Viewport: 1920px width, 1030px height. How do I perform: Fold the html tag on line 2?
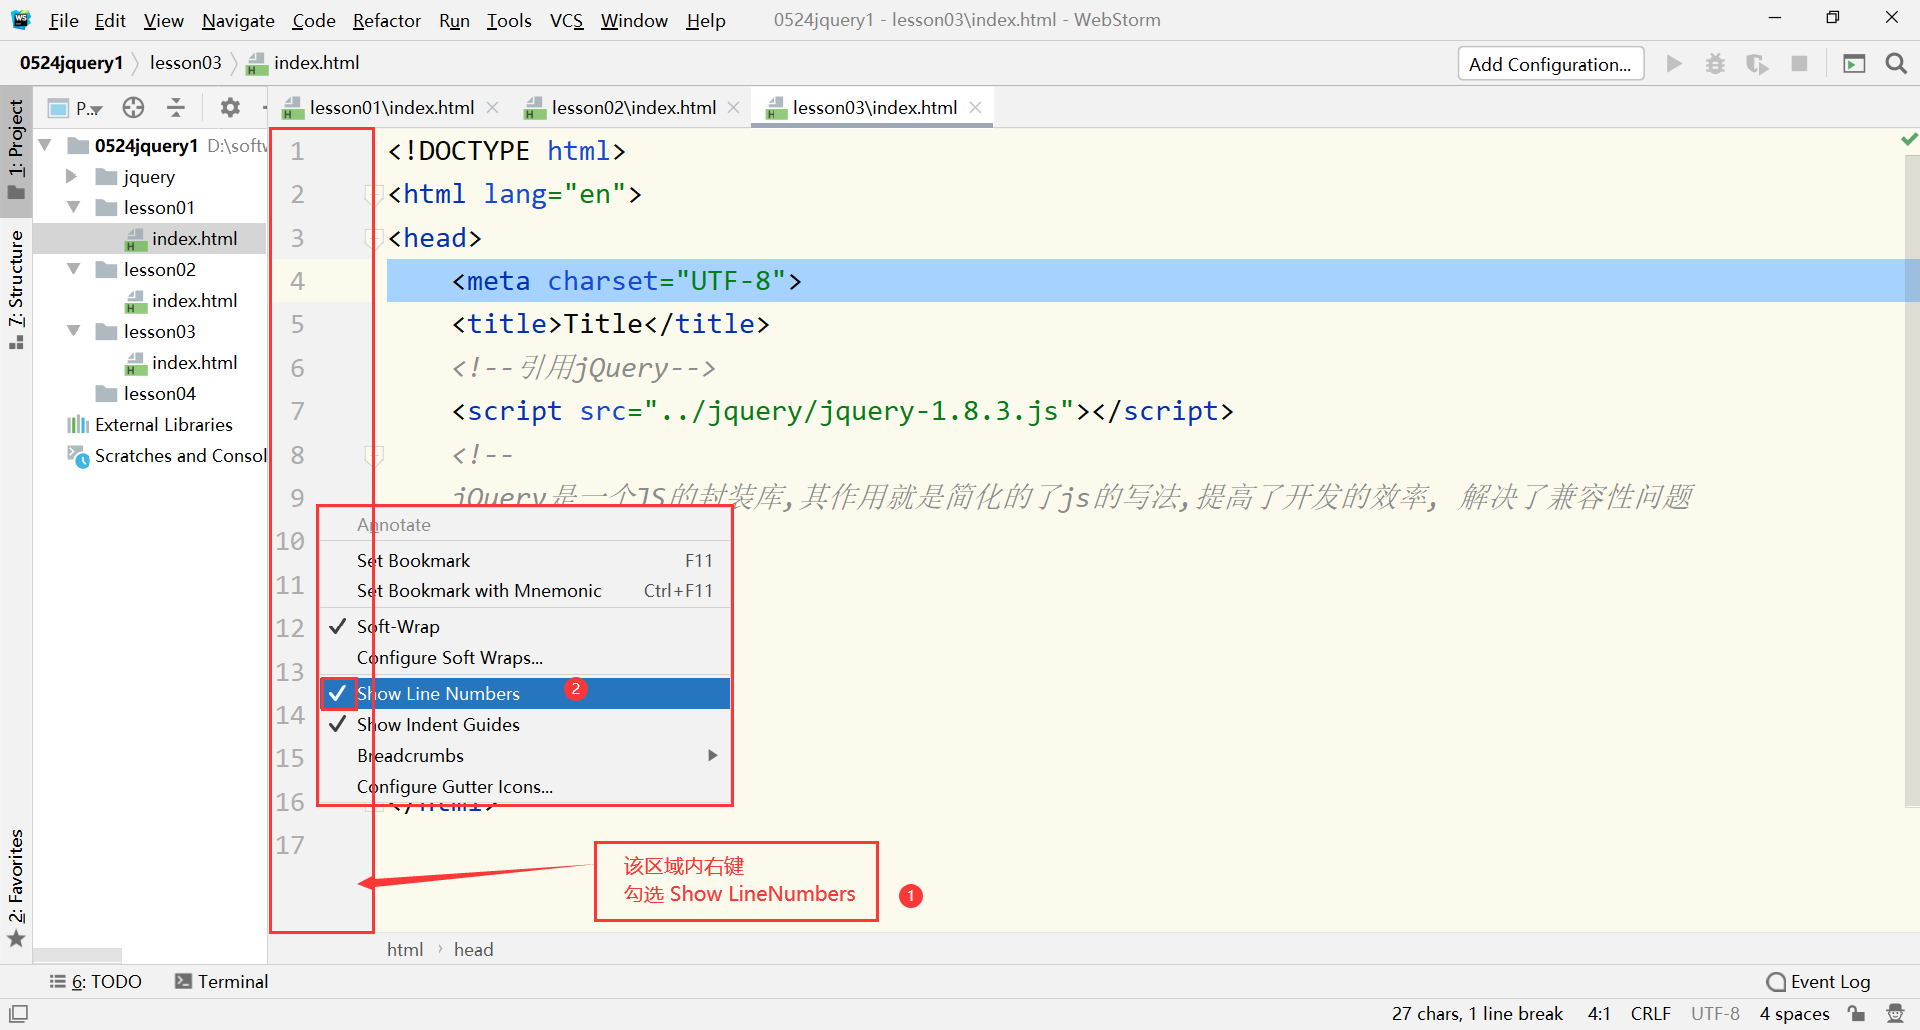pos(374,194)
